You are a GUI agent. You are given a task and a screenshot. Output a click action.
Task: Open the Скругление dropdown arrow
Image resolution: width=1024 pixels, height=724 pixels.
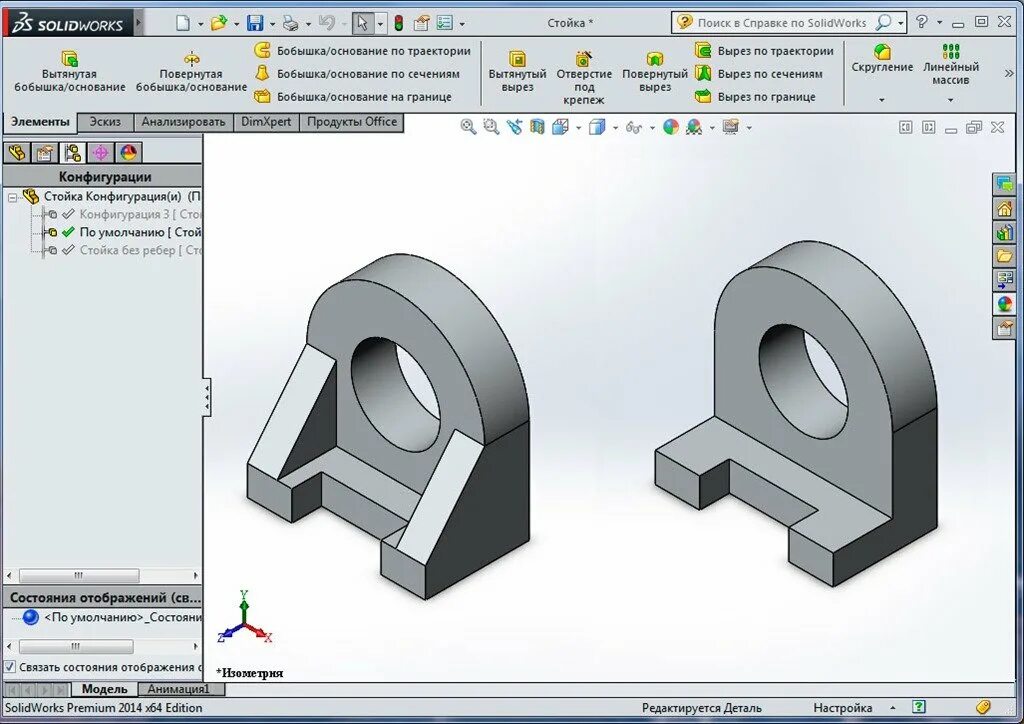click(x=882, y=100)
